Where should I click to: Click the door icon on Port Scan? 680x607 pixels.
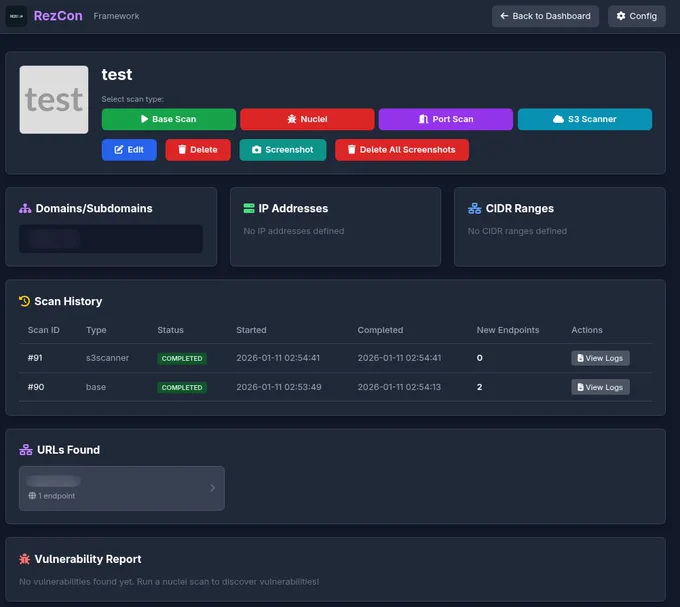pyautogui.click(x=423, y=119)
